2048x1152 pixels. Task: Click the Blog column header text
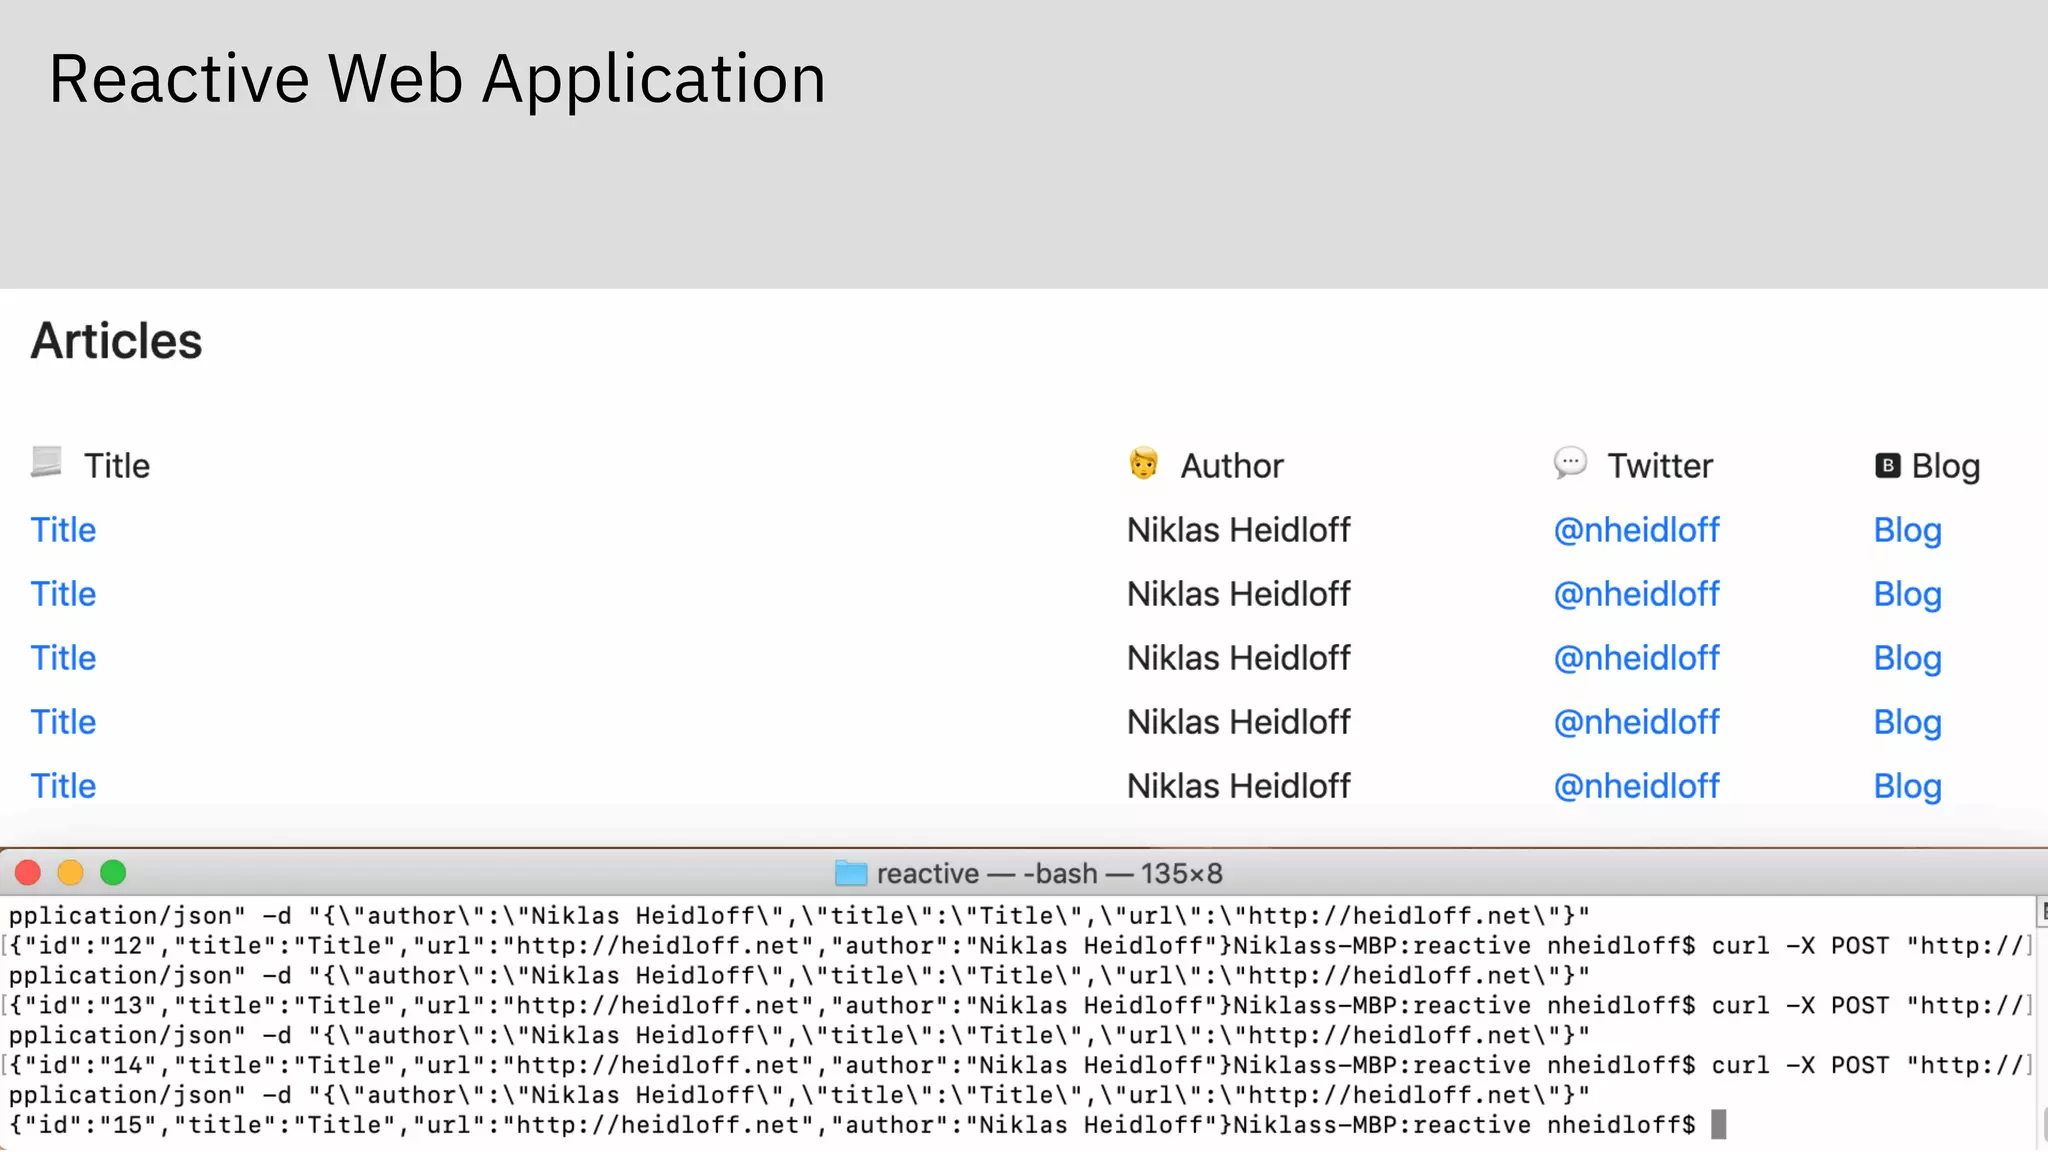pos(1946,467)
